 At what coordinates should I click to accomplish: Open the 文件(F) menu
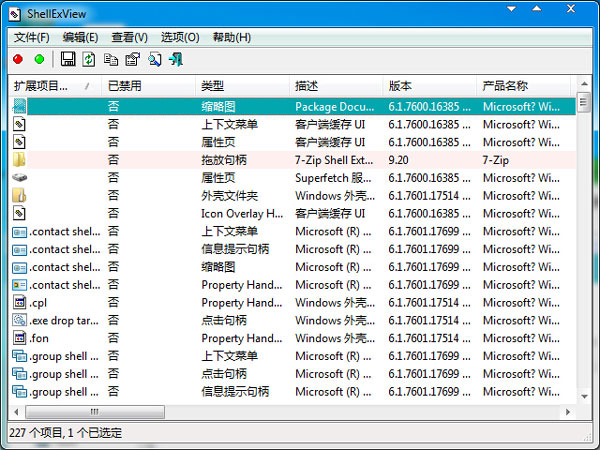click(x=31, y=37)
